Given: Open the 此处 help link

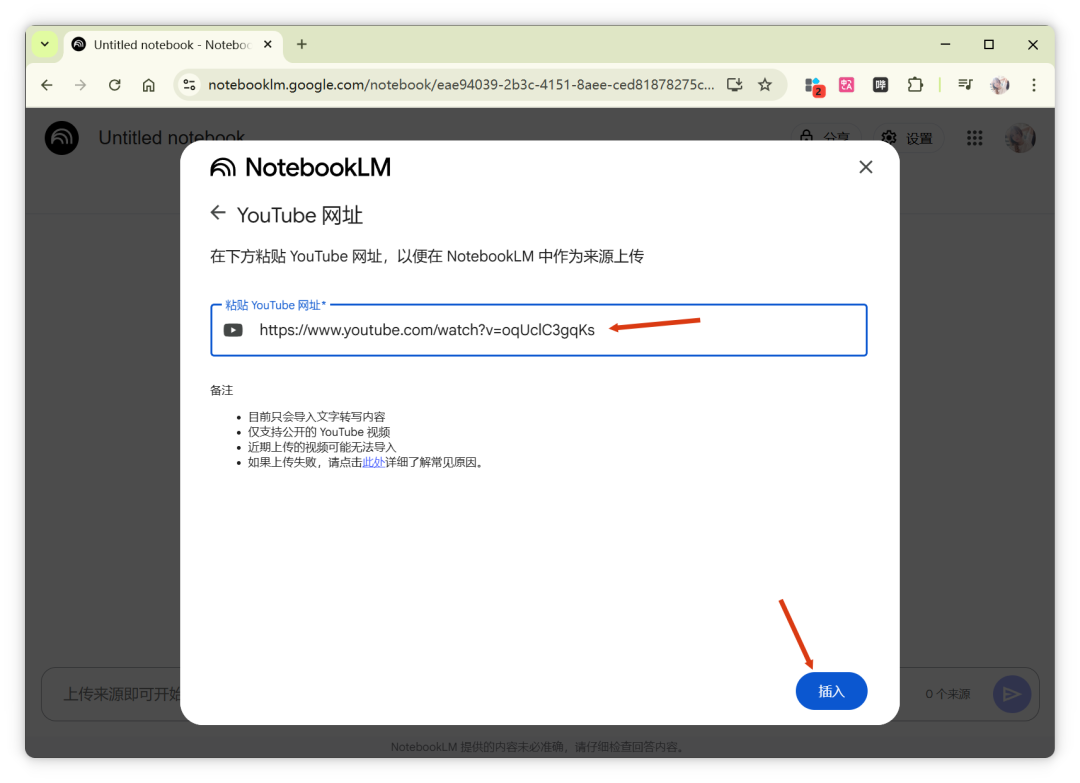Looking at the screenshot, I should coord(373,462).
